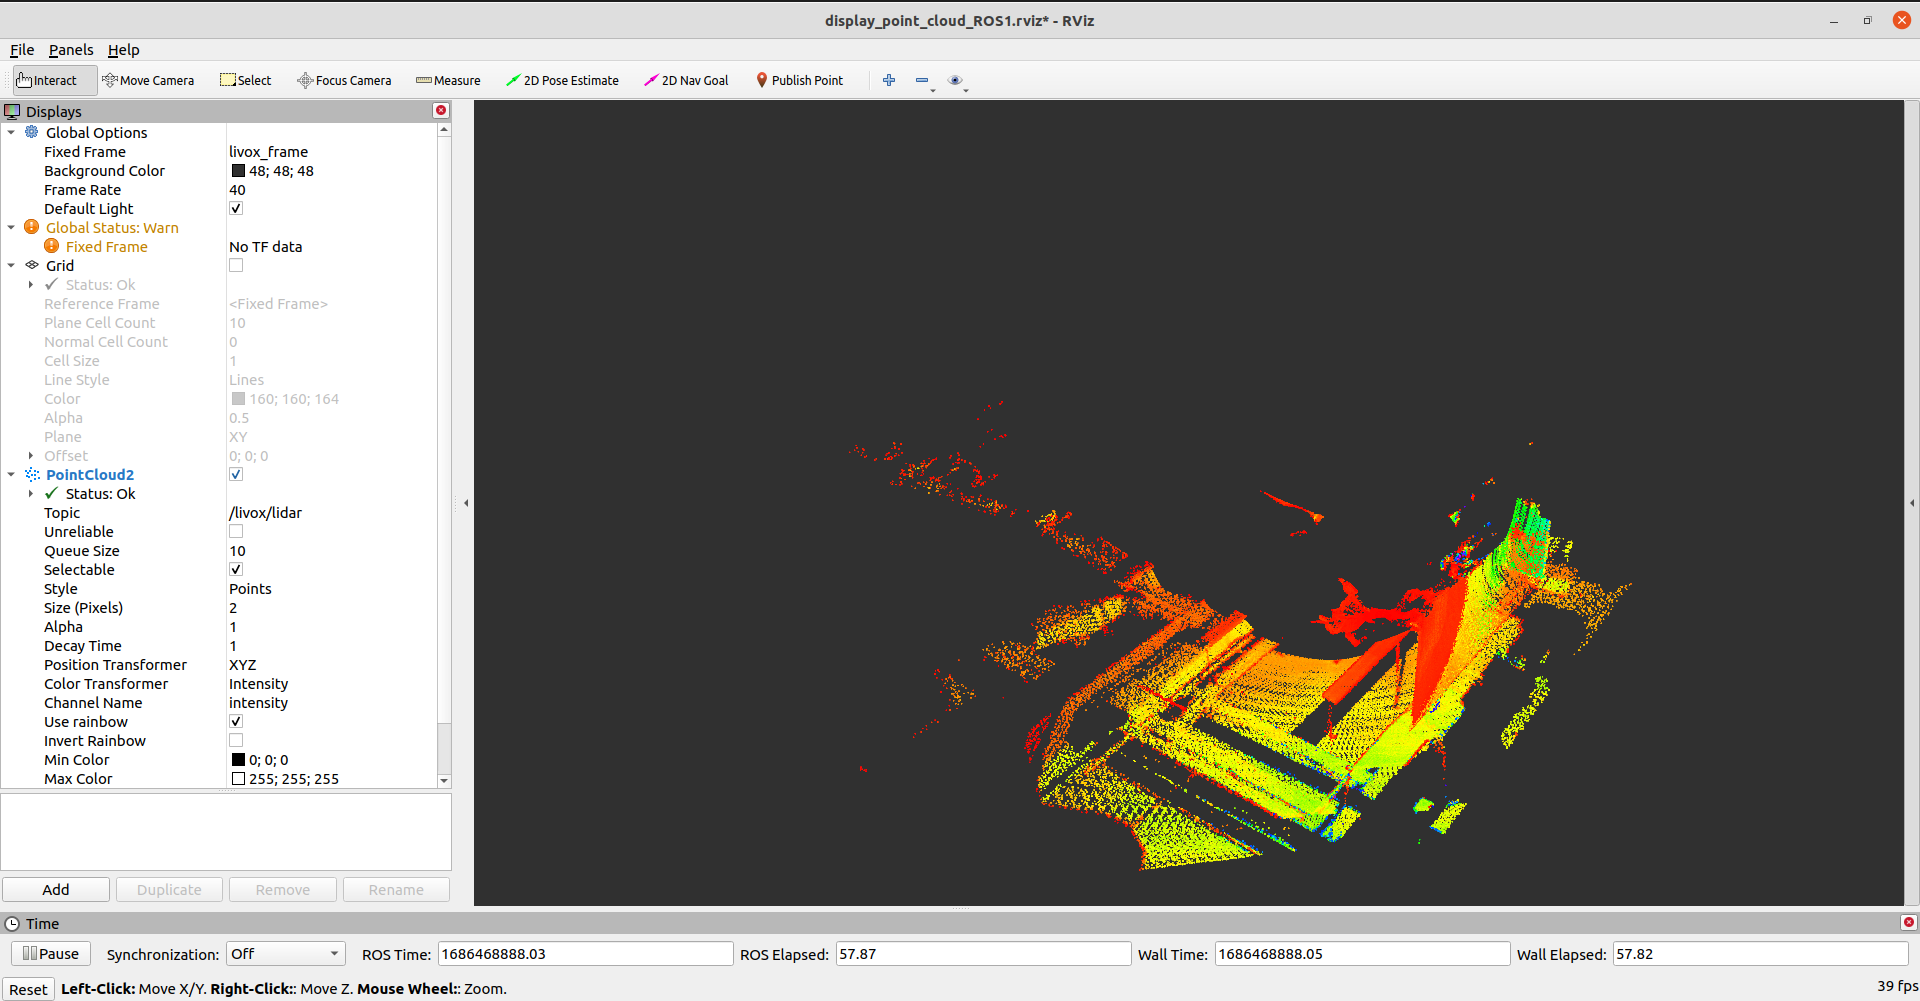This screenshot has width=1920, height=1001.
Task: Pick the Measure tool
Action: pos(448,80)
